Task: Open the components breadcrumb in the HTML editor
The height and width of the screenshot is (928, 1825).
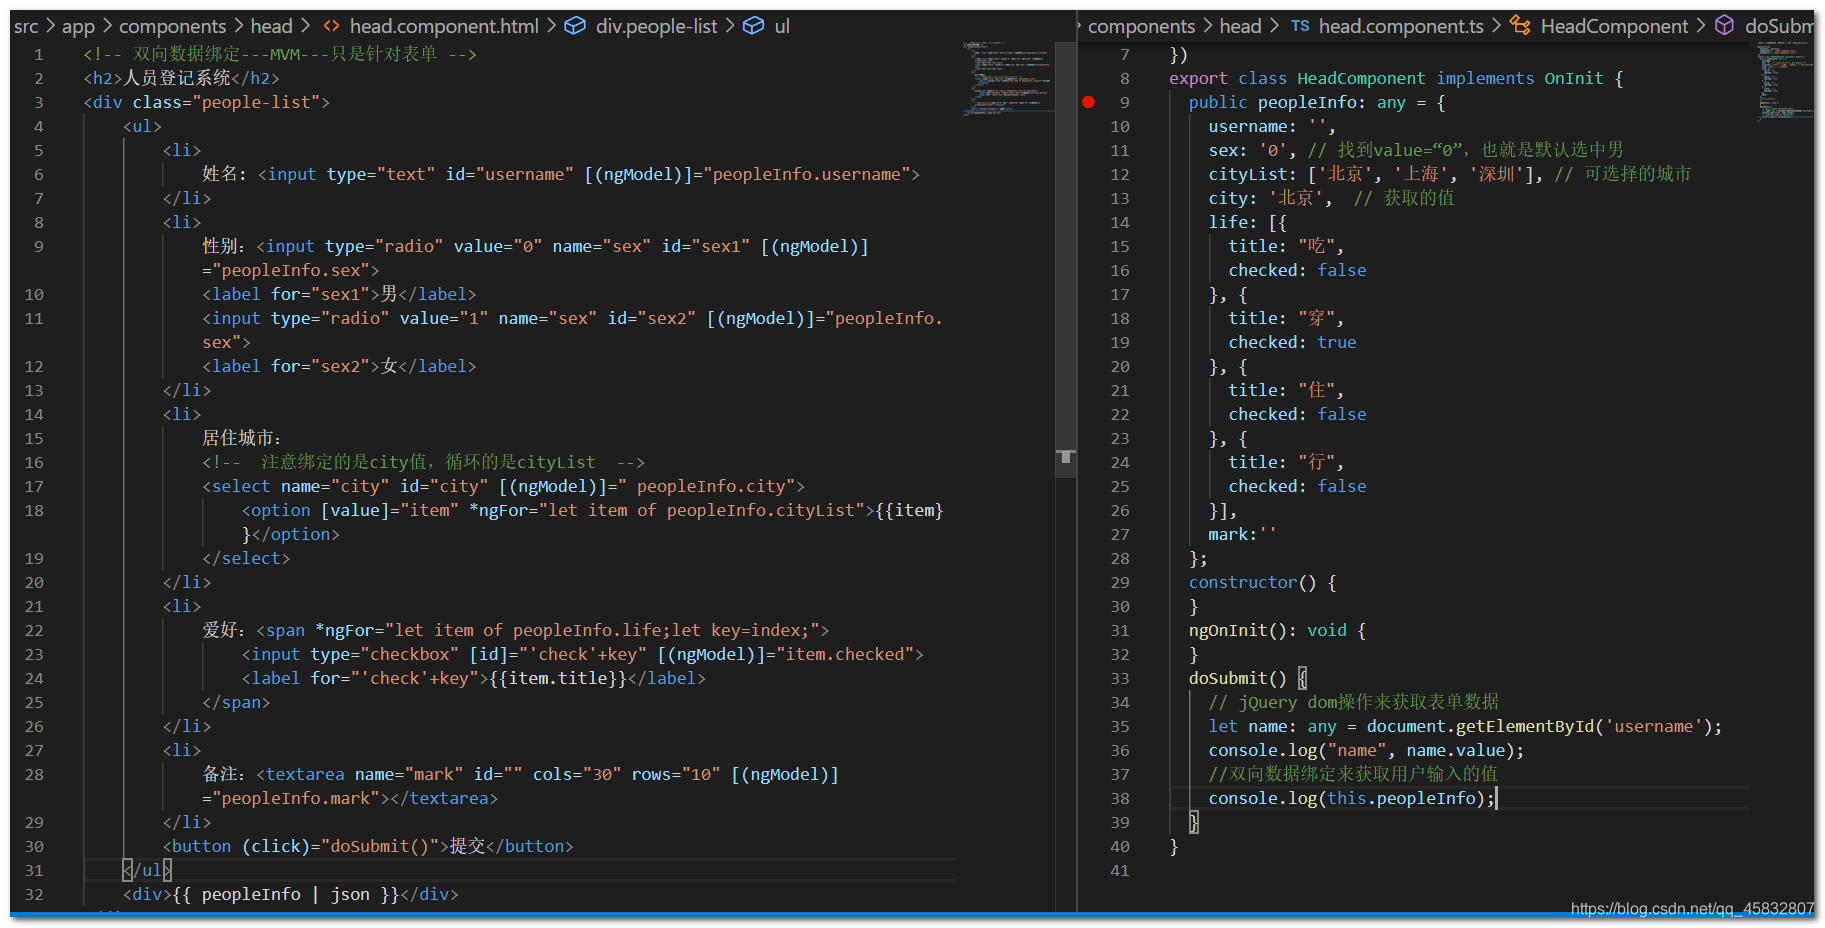Action: [x=172, y=26]
